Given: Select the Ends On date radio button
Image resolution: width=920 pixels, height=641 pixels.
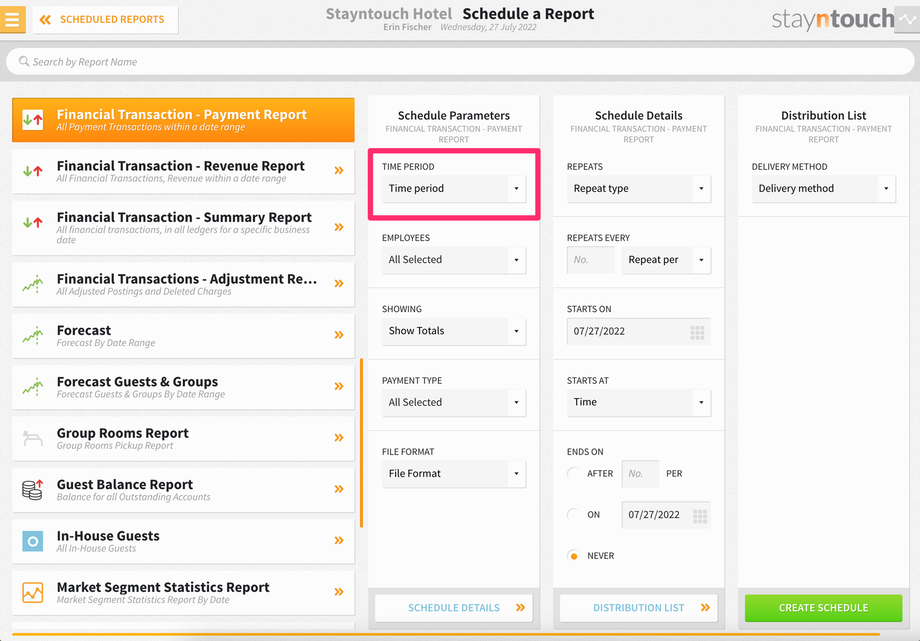Looking at the screenshot, I should [x=574, y=515].
